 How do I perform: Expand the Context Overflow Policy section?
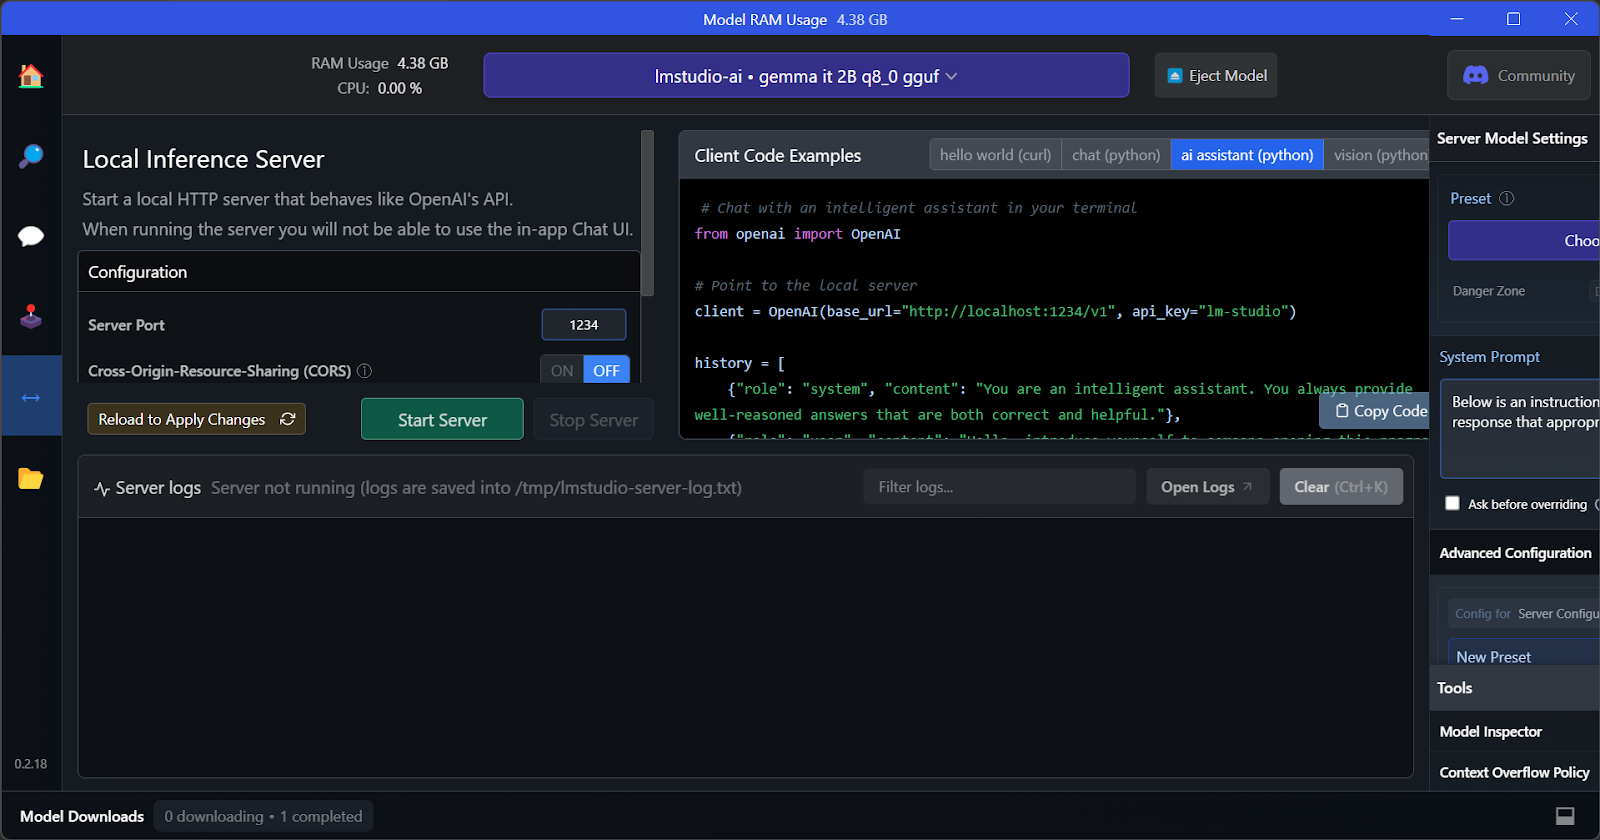tap(1515, 772)
